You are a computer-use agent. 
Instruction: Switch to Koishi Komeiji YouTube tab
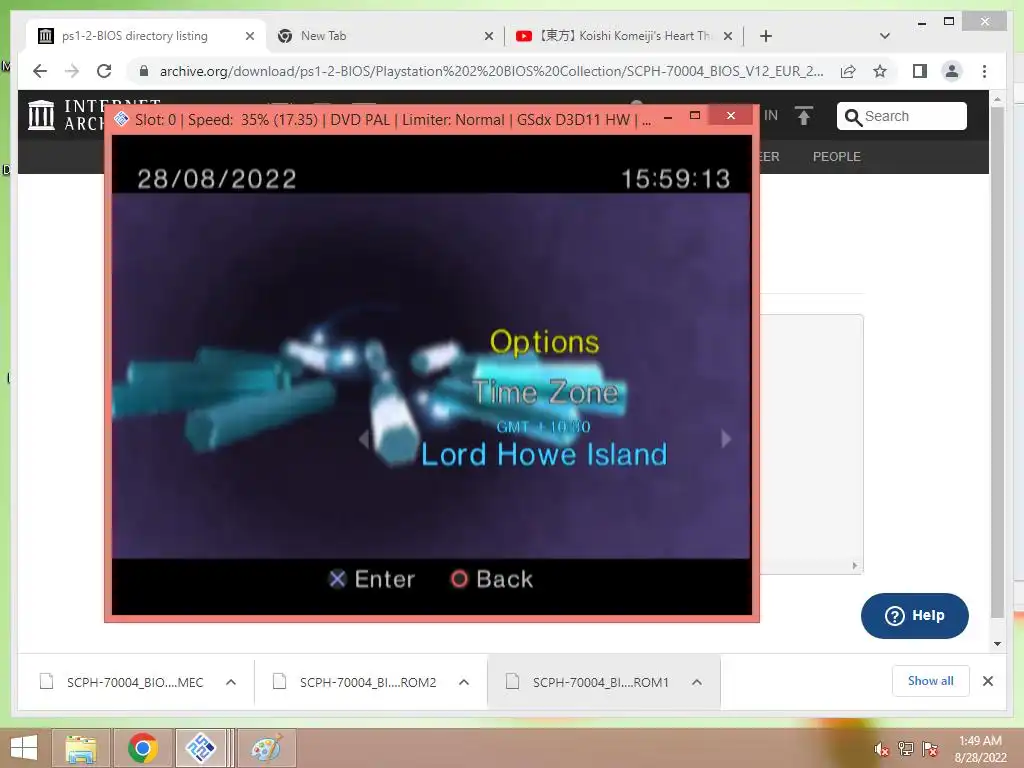(625, 36)
